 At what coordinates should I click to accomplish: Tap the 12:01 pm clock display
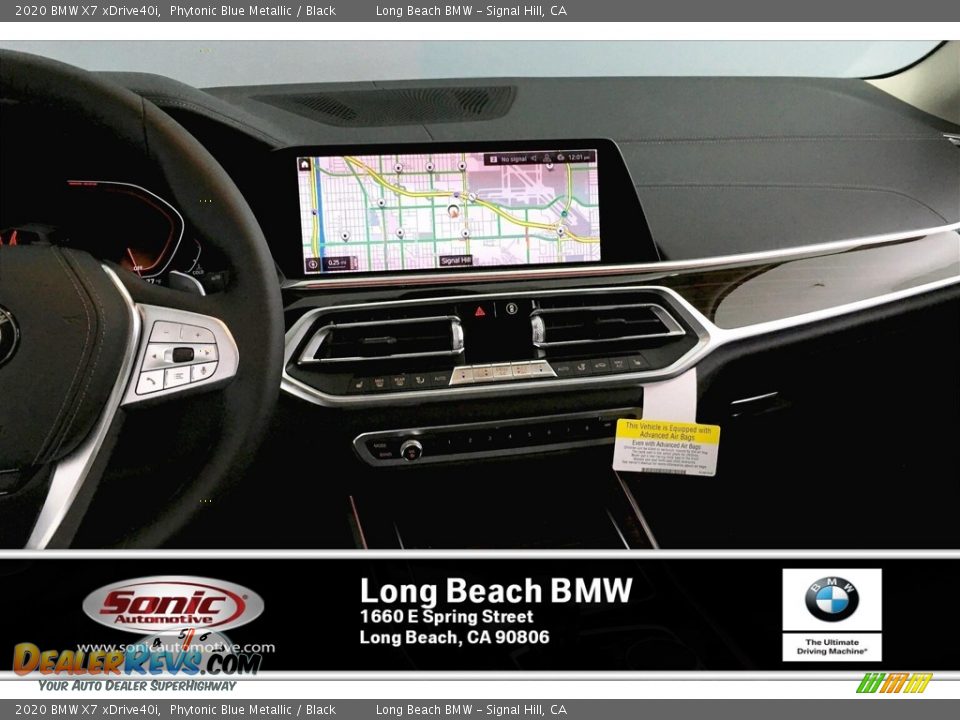(x=580, y=157)
